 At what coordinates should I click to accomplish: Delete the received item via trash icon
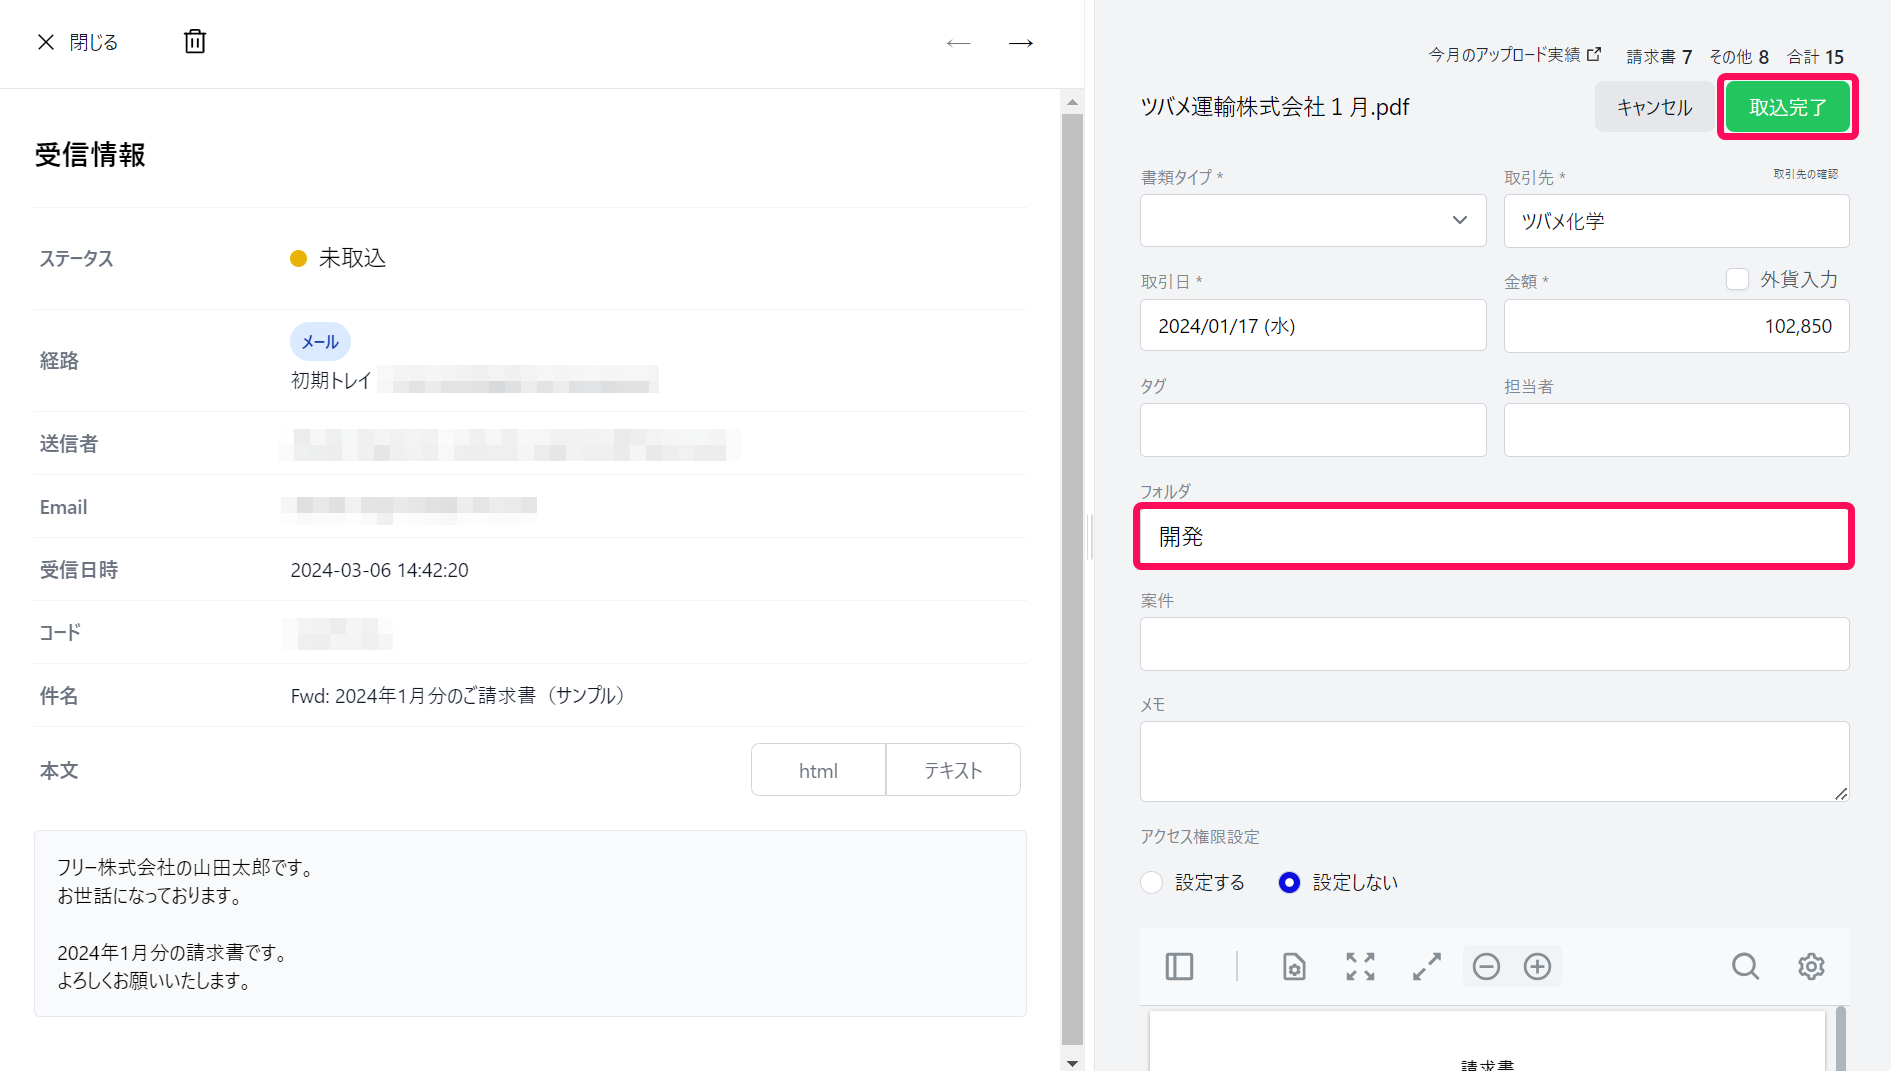coord(195,41)
